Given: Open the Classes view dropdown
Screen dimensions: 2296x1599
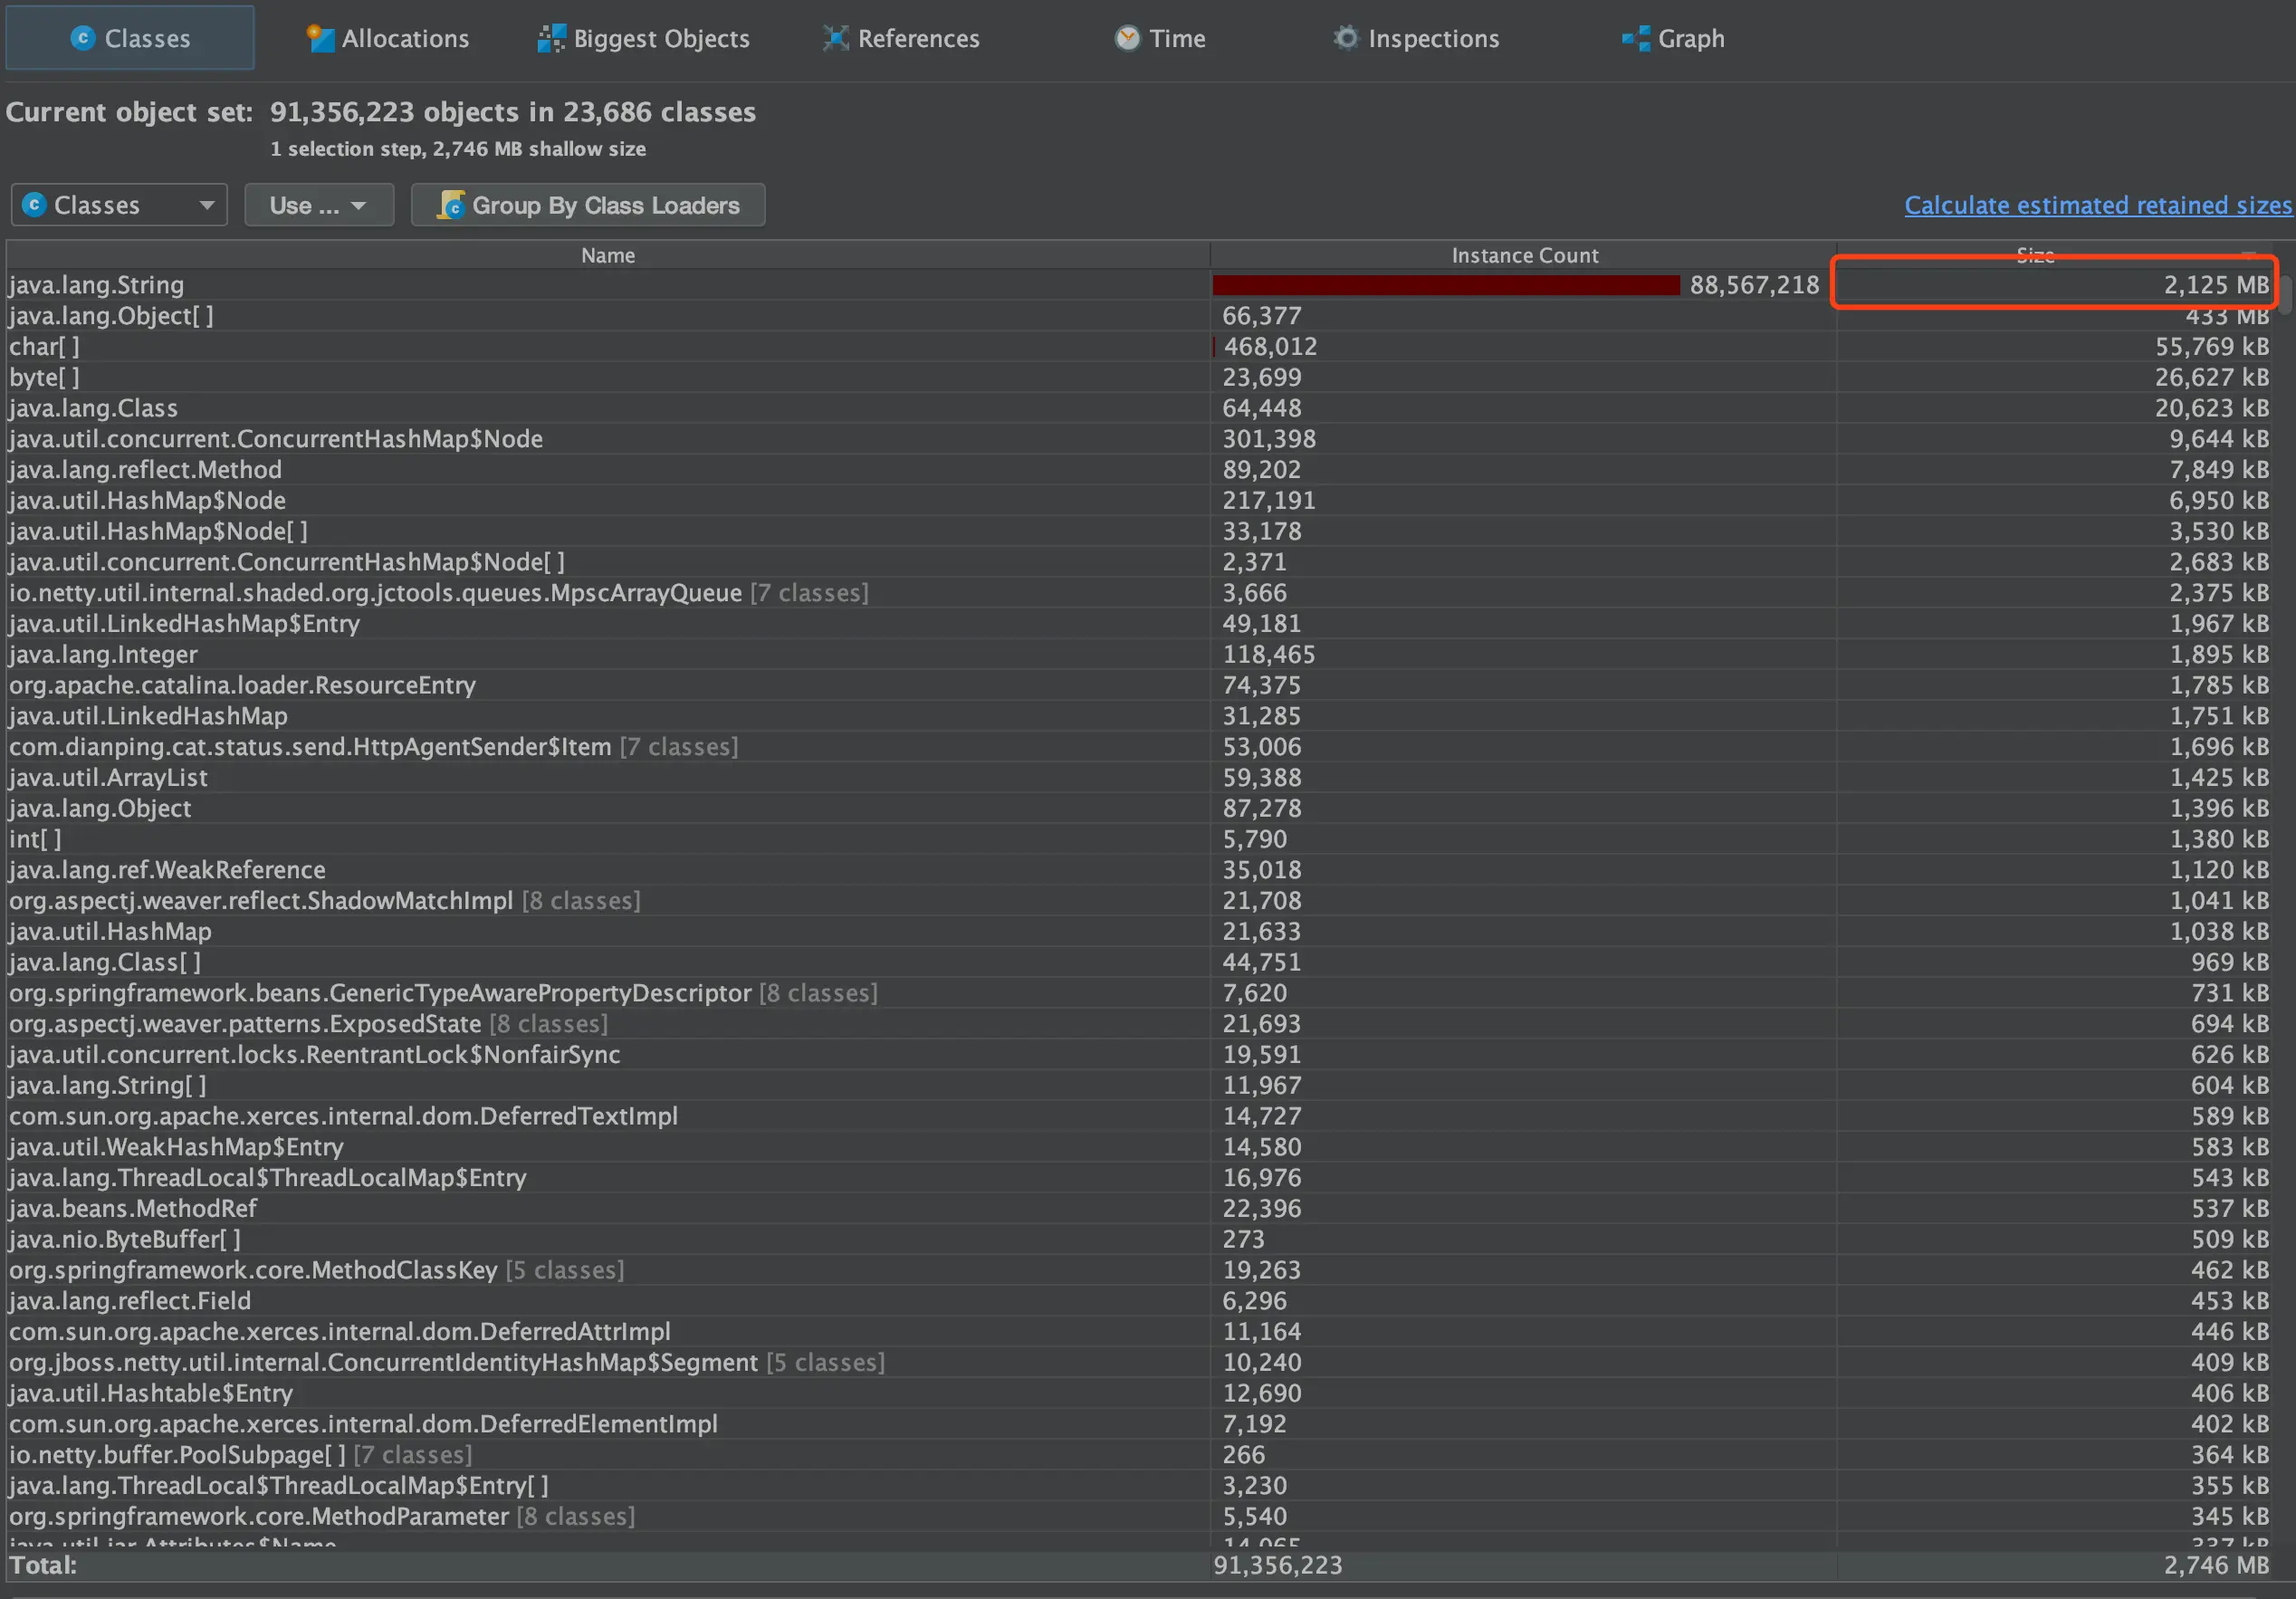Looking at the screenshot, I should point(119,205).
